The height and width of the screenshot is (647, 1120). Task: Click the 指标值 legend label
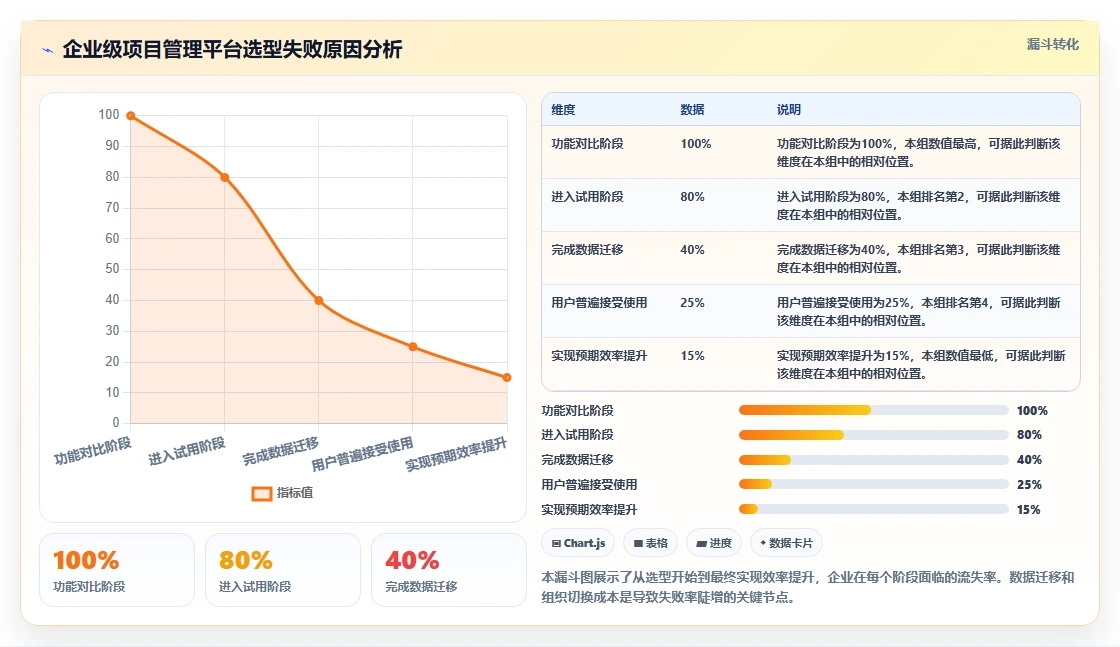(x=295, y=493)
